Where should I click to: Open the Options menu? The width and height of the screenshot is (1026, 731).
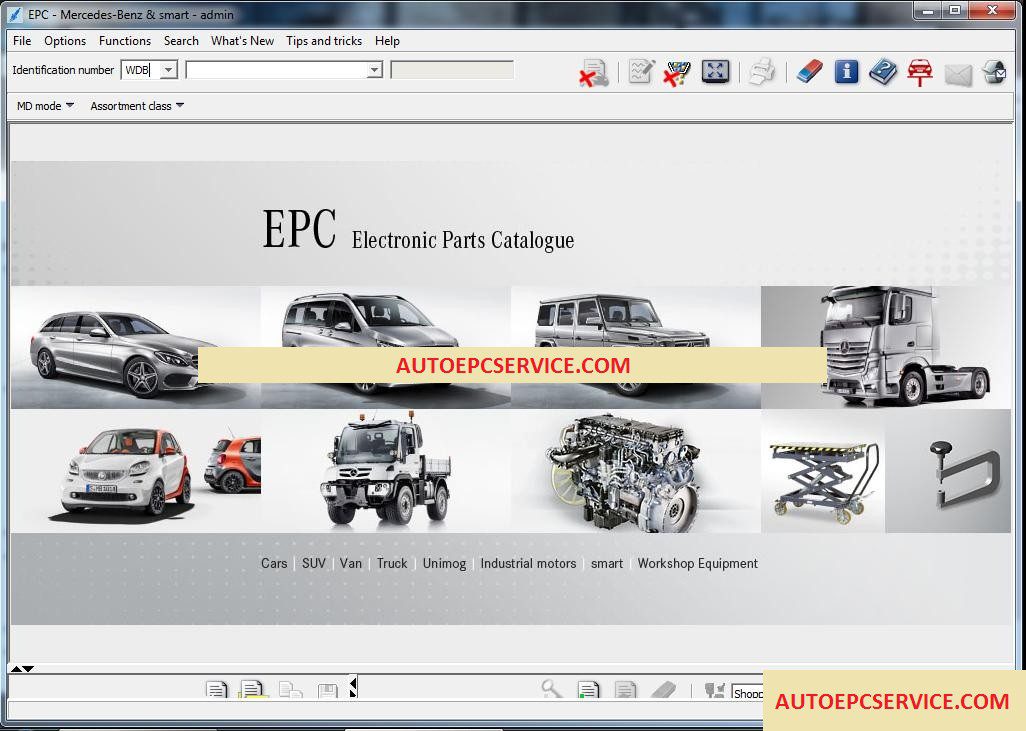pyautogui.click(x=65, y=41)
